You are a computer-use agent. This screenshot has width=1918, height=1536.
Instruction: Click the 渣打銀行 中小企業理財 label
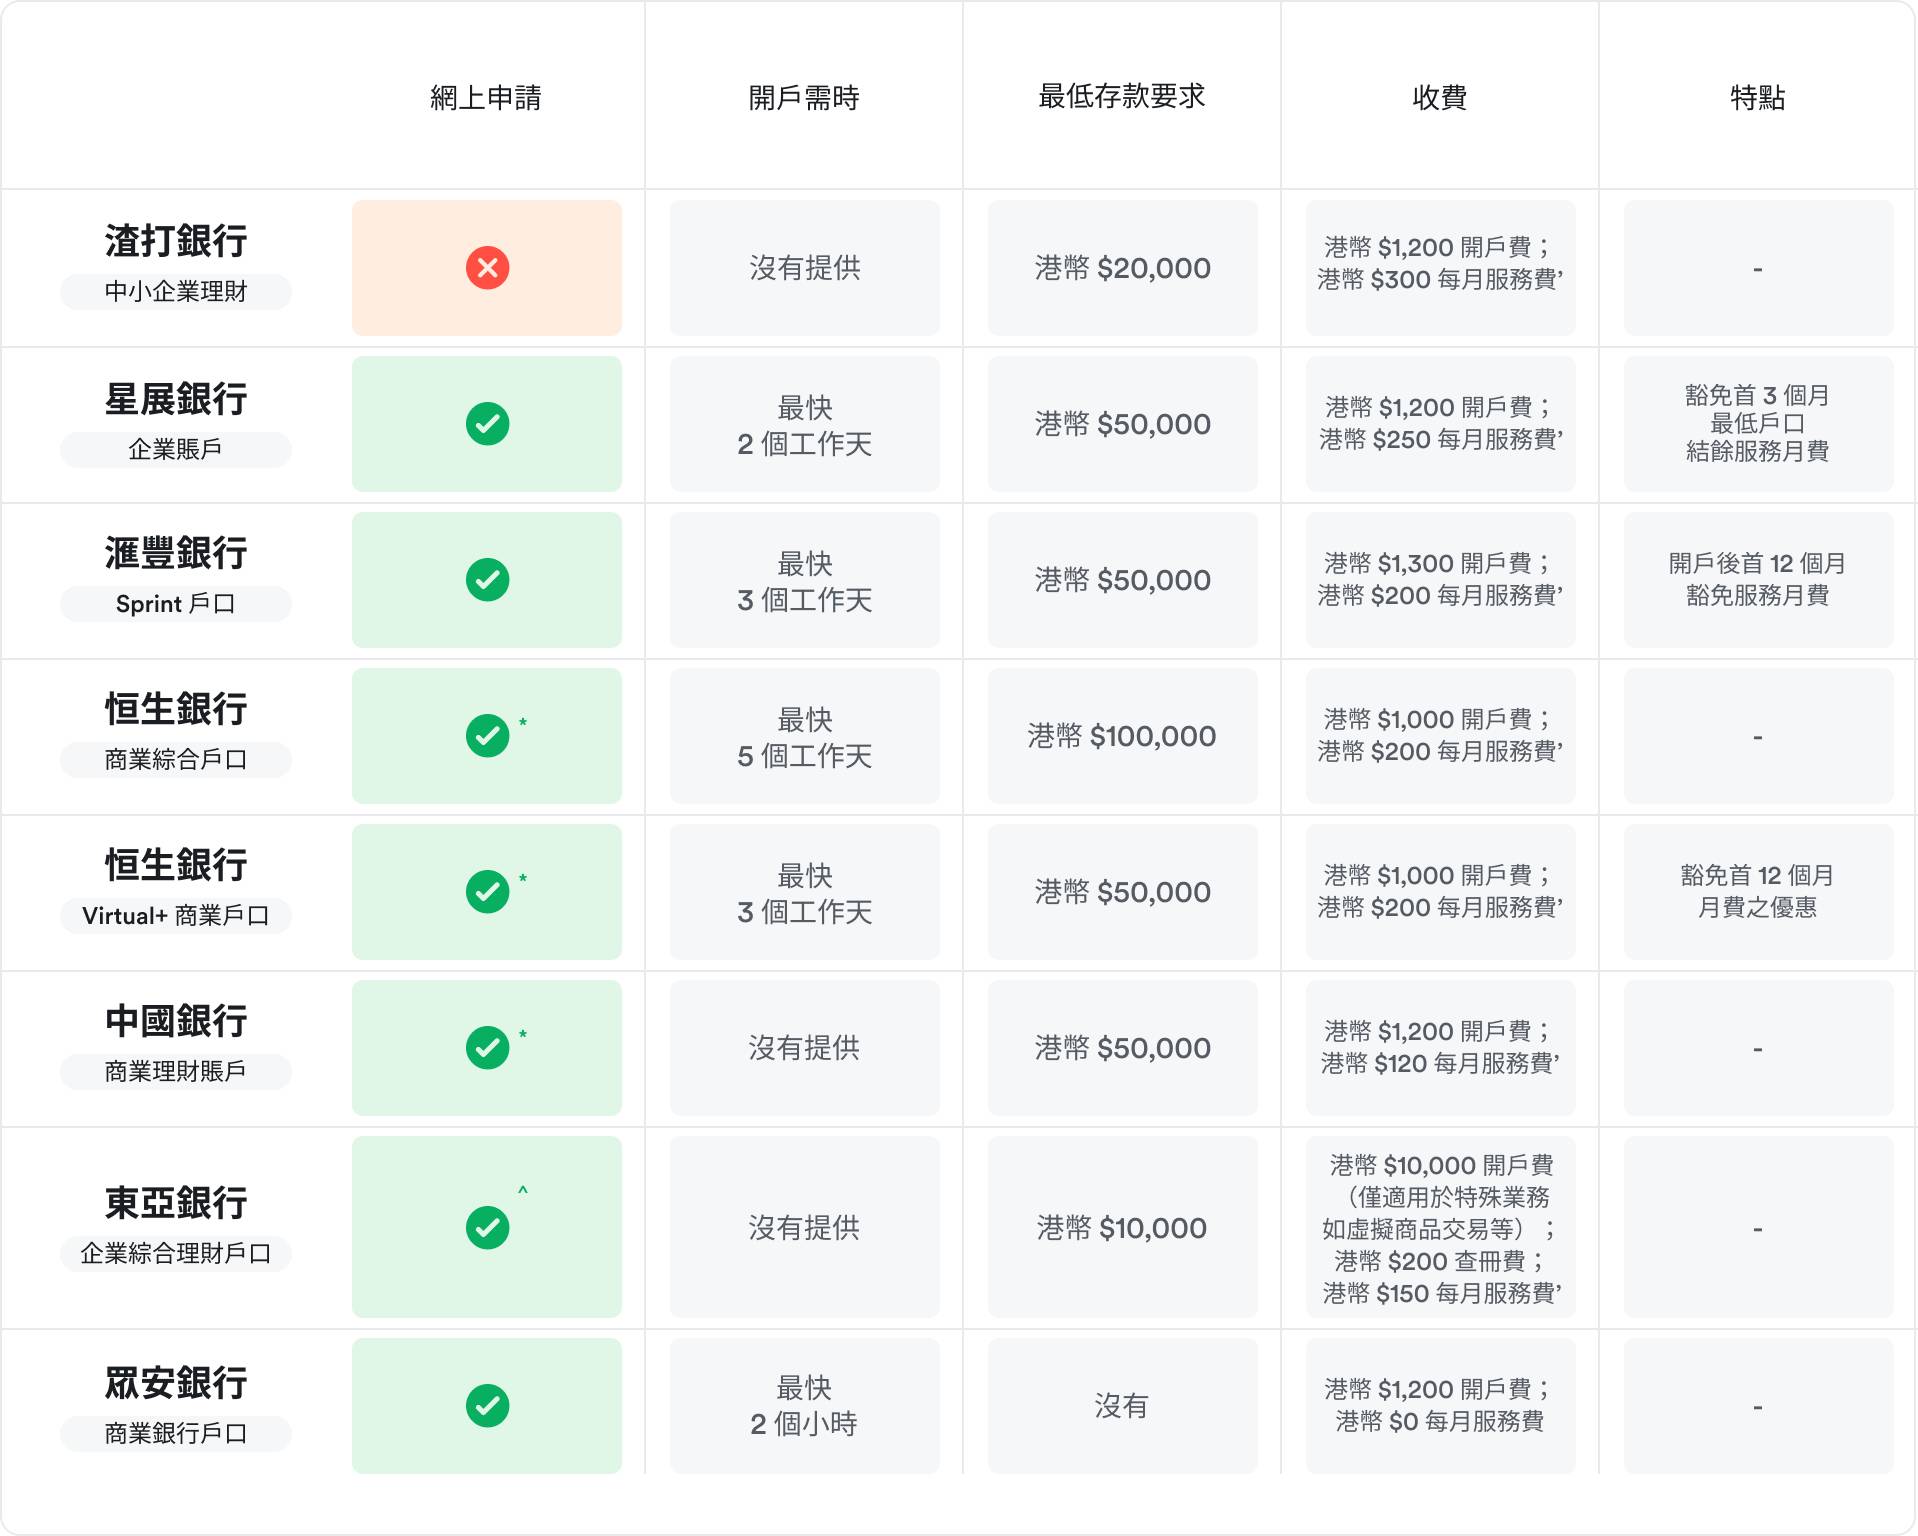175,292
